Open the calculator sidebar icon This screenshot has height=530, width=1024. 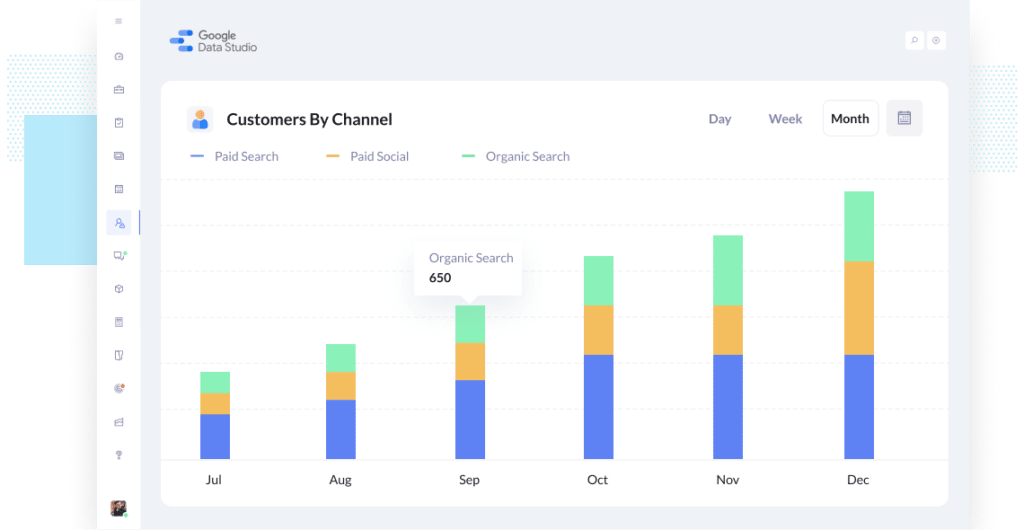(119, 322)
